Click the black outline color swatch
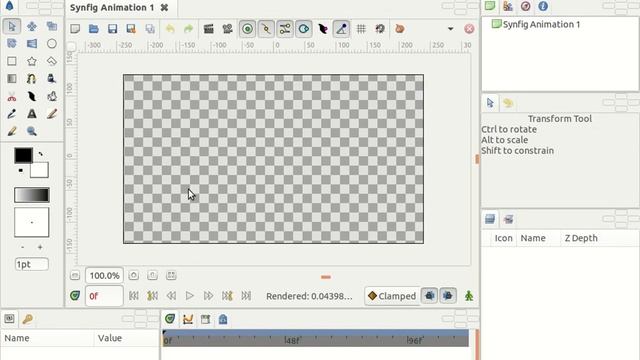This screenshot has width=640, height=360. (x=23, y=156)
